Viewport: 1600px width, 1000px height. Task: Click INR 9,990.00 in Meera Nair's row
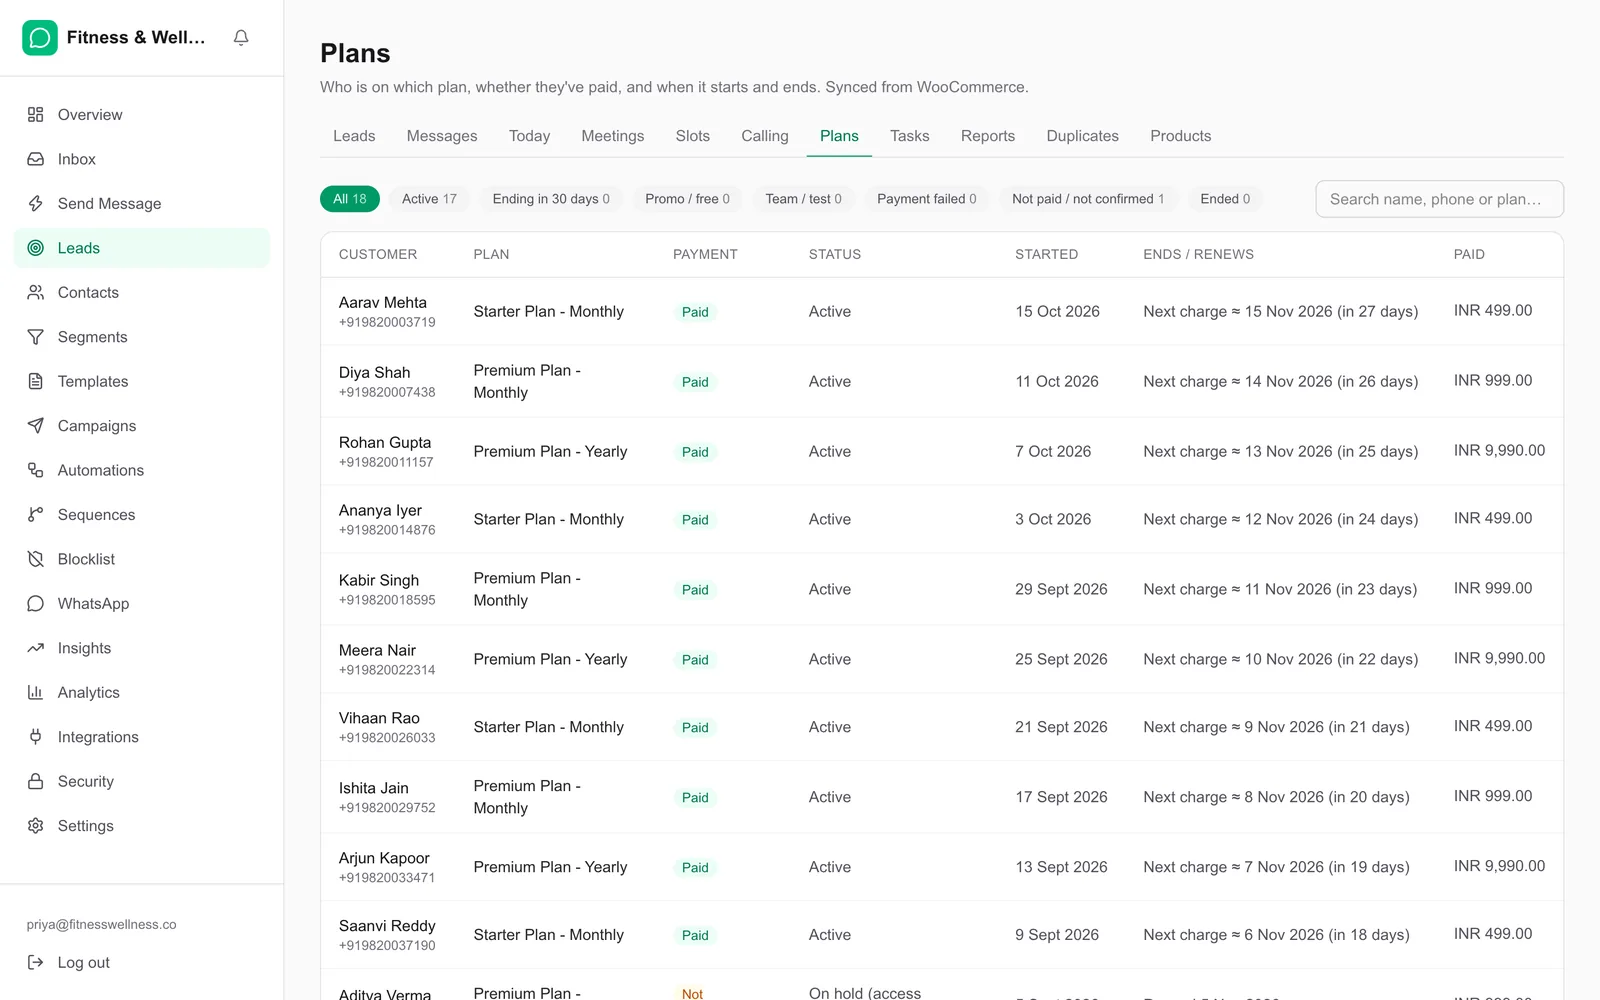click(1499, 659)
